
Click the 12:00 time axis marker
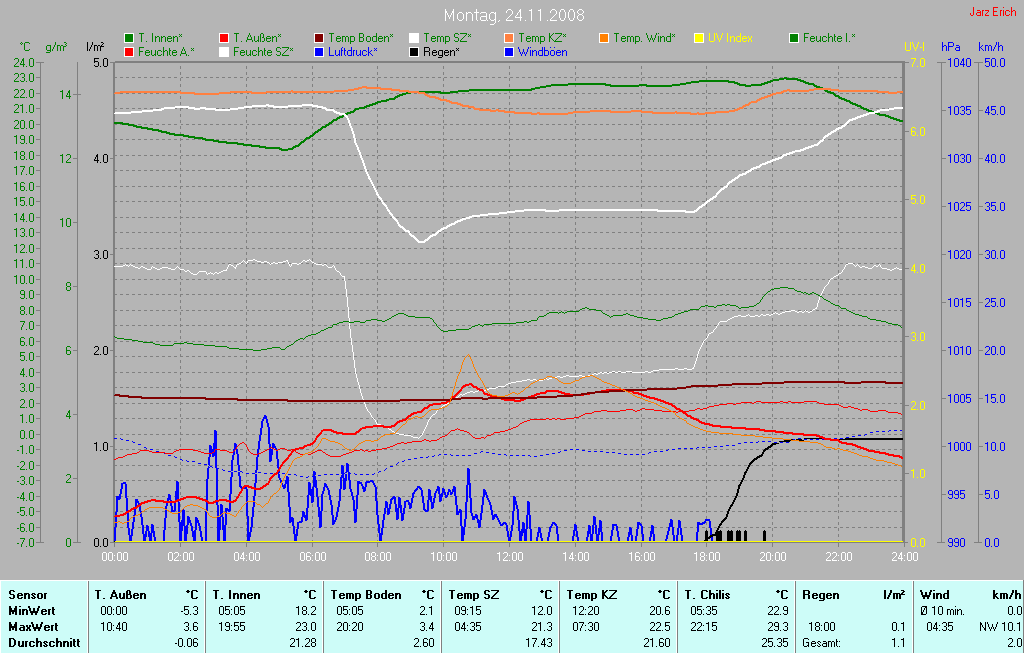[510, 556]
